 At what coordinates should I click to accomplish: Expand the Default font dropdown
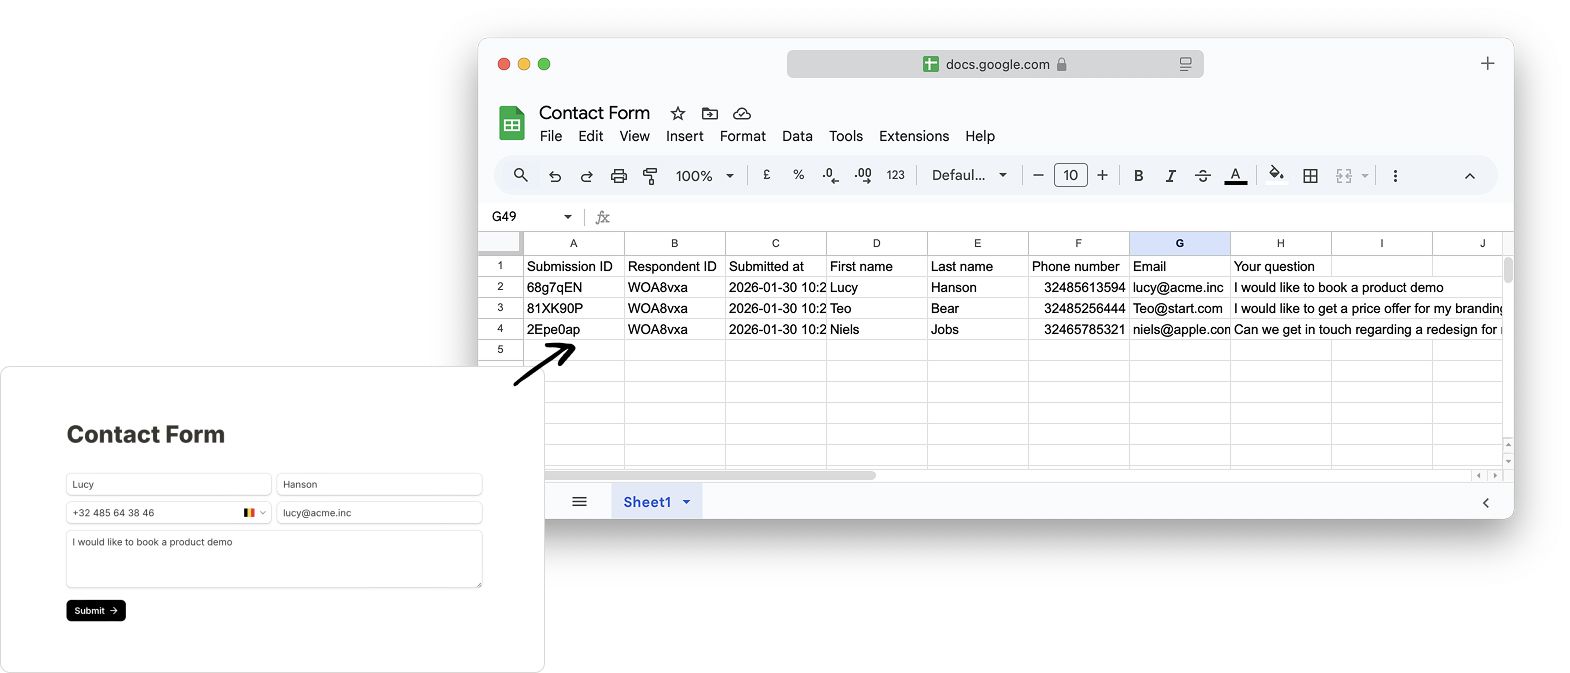coord(969,175)
